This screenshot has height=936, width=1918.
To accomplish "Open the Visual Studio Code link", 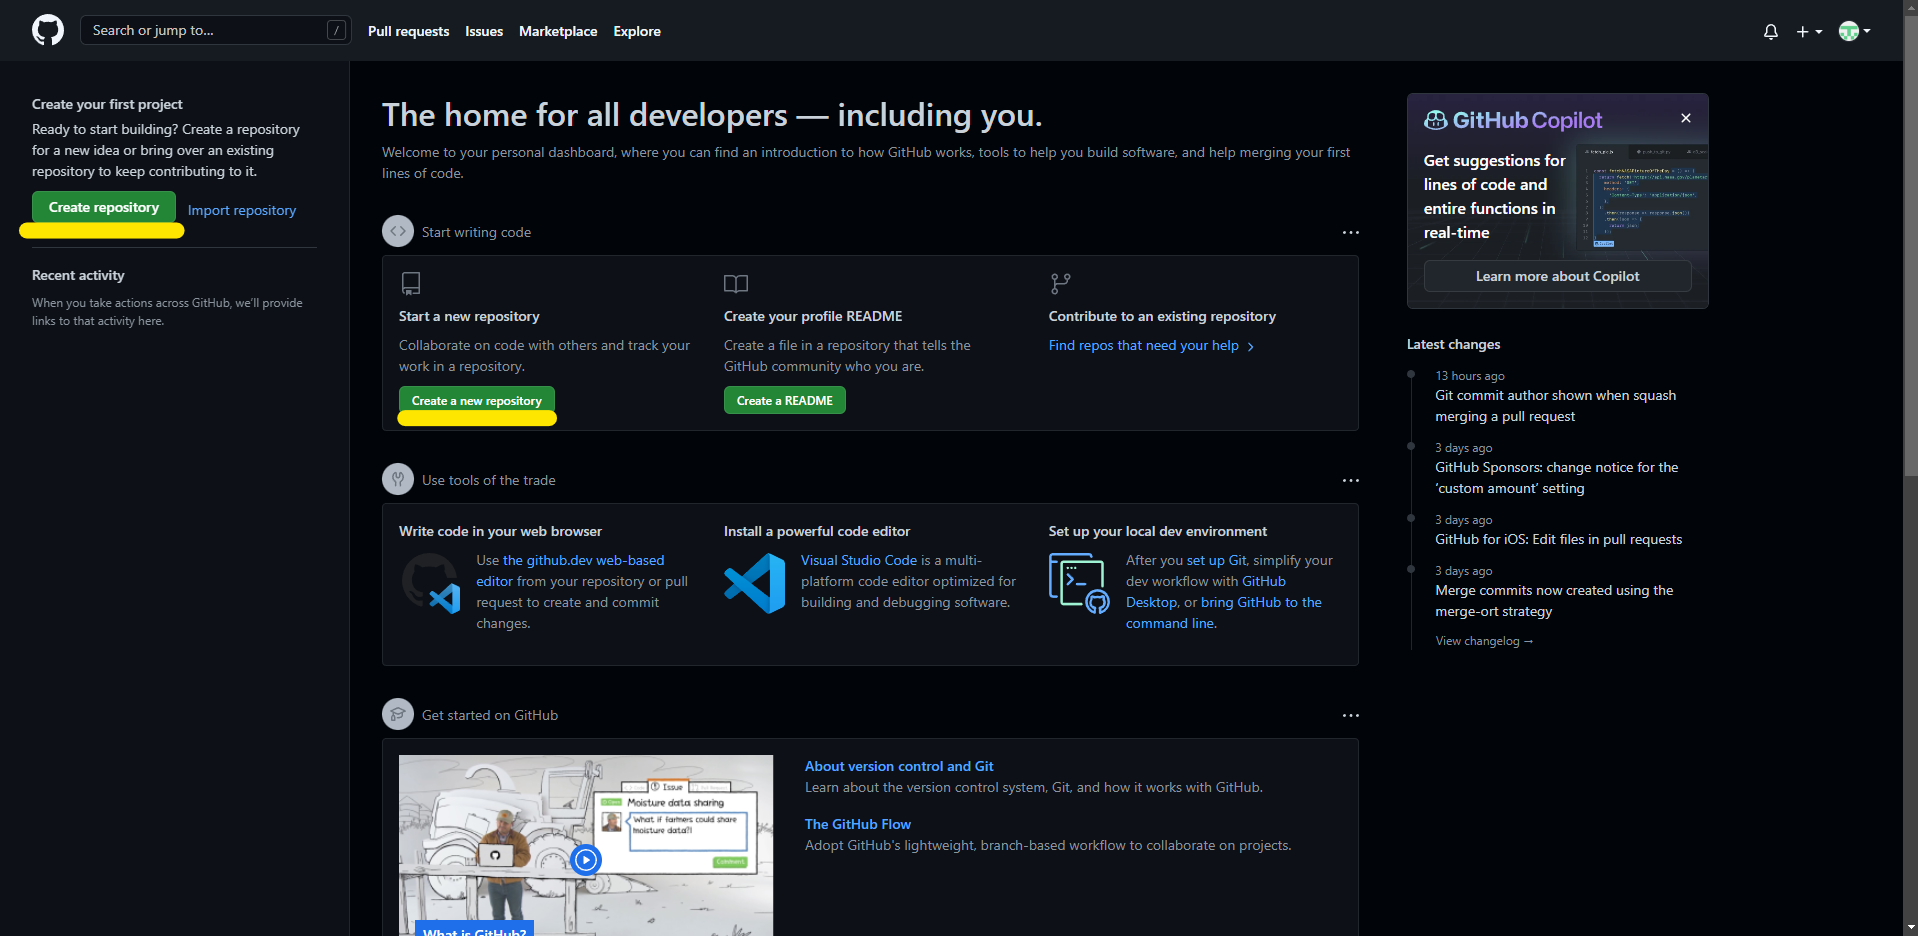I will 859,560.
